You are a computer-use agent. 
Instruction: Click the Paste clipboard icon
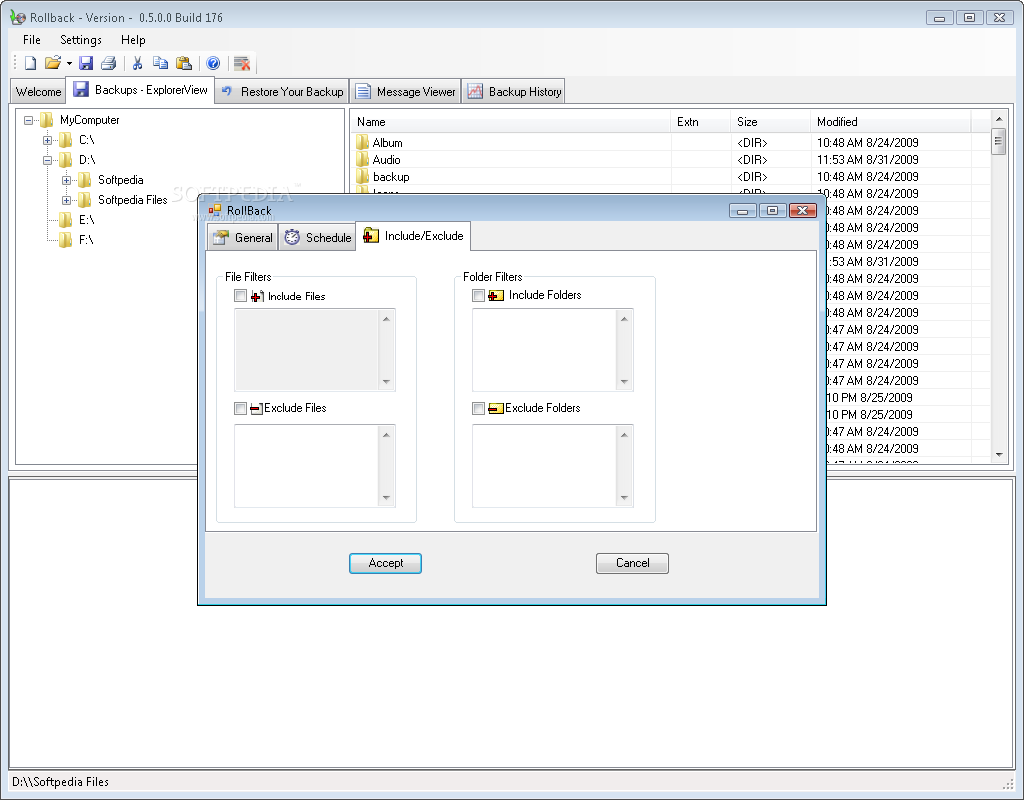click(184, 63)
